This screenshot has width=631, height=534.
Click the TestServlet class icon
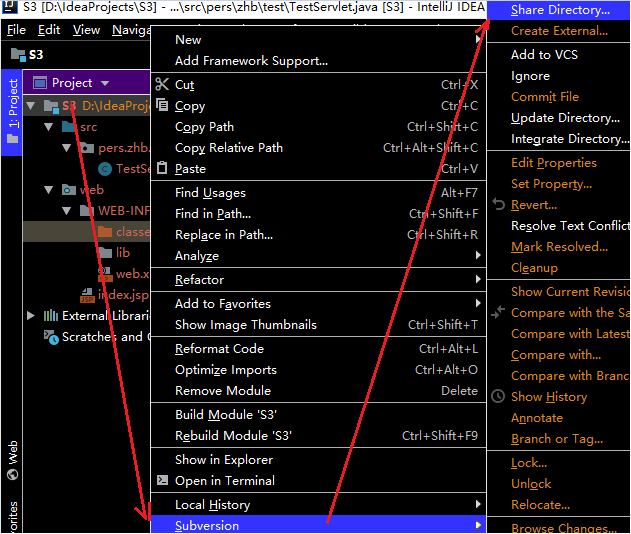tap(105, 169)
